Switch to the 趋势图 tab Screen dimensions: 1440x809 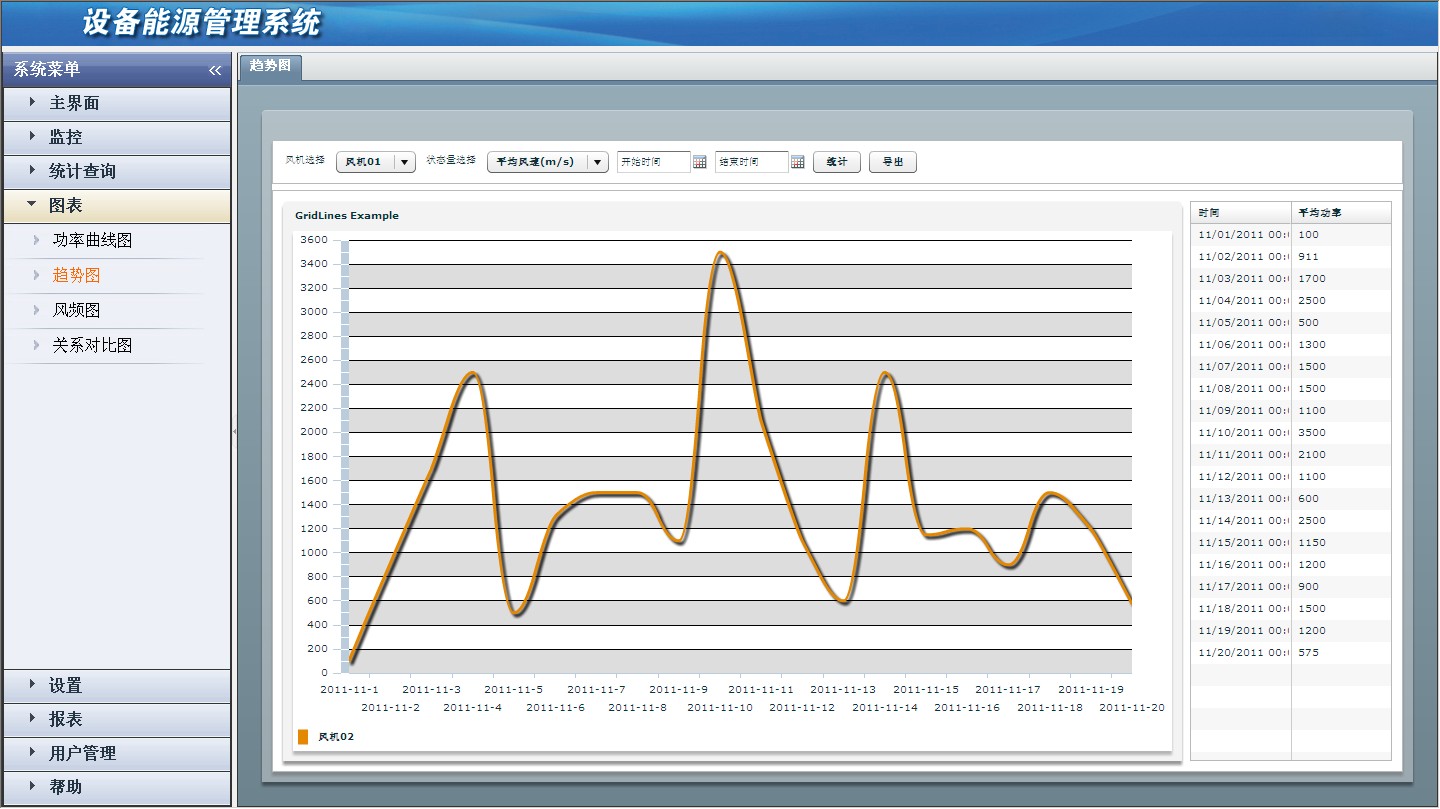(270, 66)
